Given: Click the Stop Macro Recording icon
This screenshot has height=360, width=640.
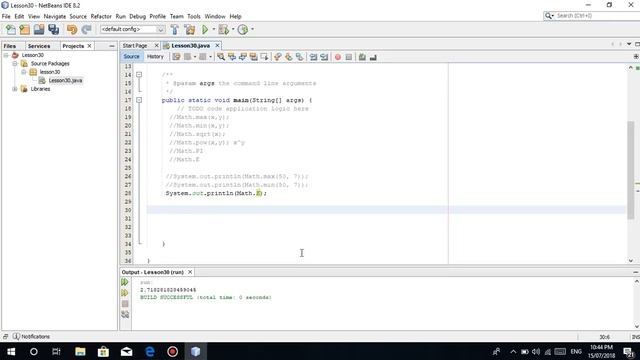Looking at the screenshot, I should (349, 57).
